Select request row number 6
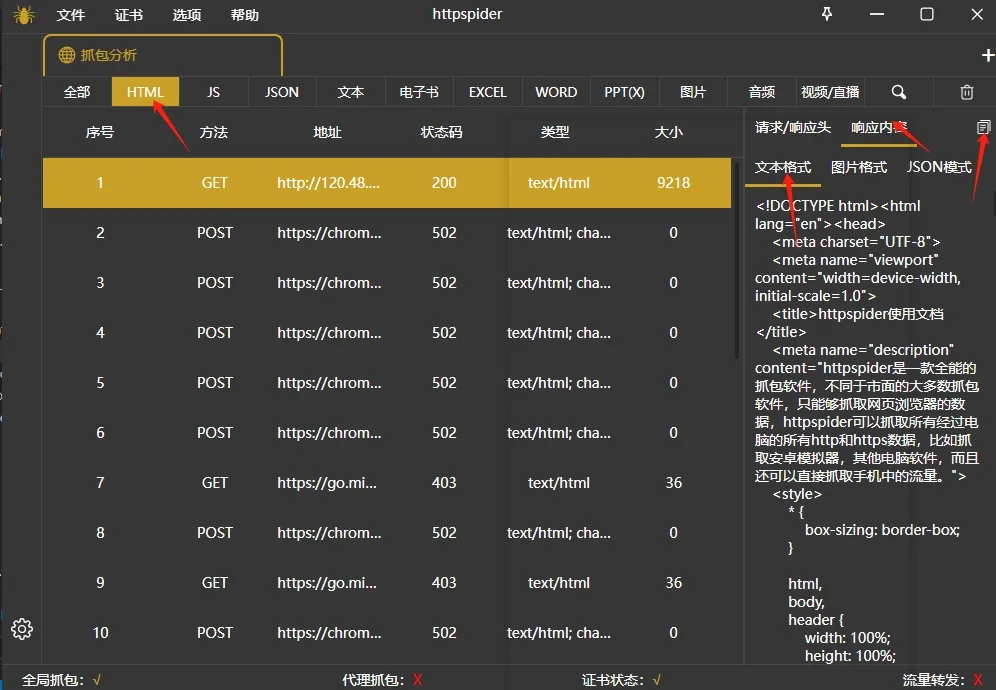This screenshot has width=996, height=690. pos(387,433)
